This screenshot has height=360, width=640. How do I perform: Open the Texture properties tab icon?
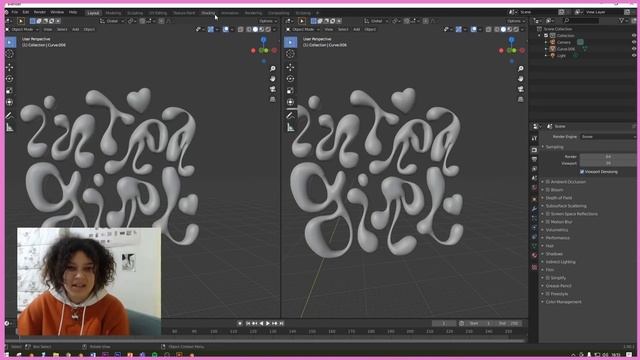tap(534, 267)
